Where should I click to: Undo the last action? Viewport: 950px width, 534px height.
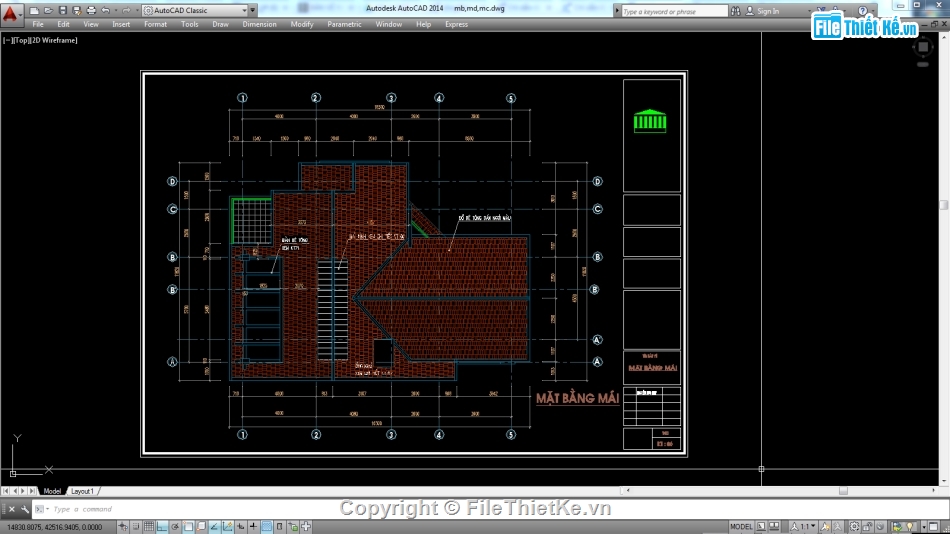coord(105,10)
